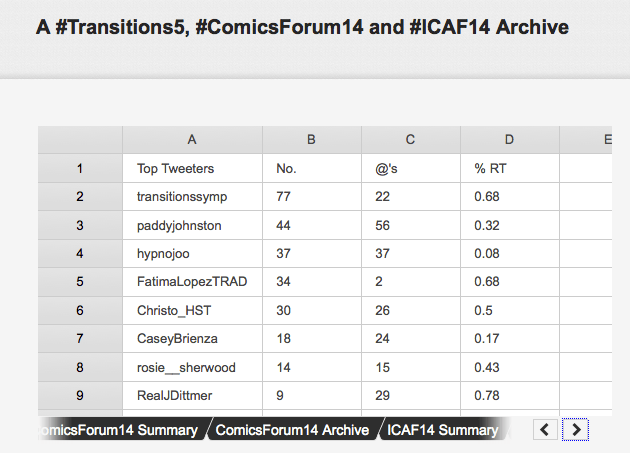
Task: Switch to the ICAF14 Summary tab
Action: [443, 431]
